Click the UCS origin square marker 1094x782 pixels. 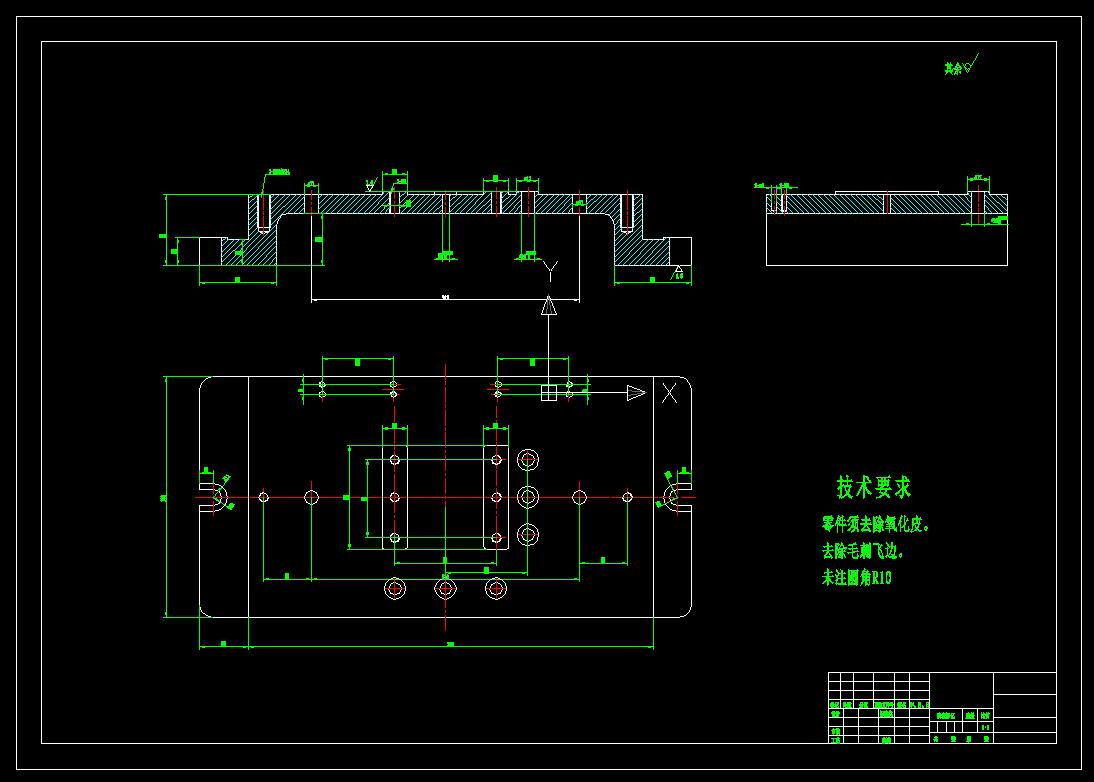[x=549, y=393]
